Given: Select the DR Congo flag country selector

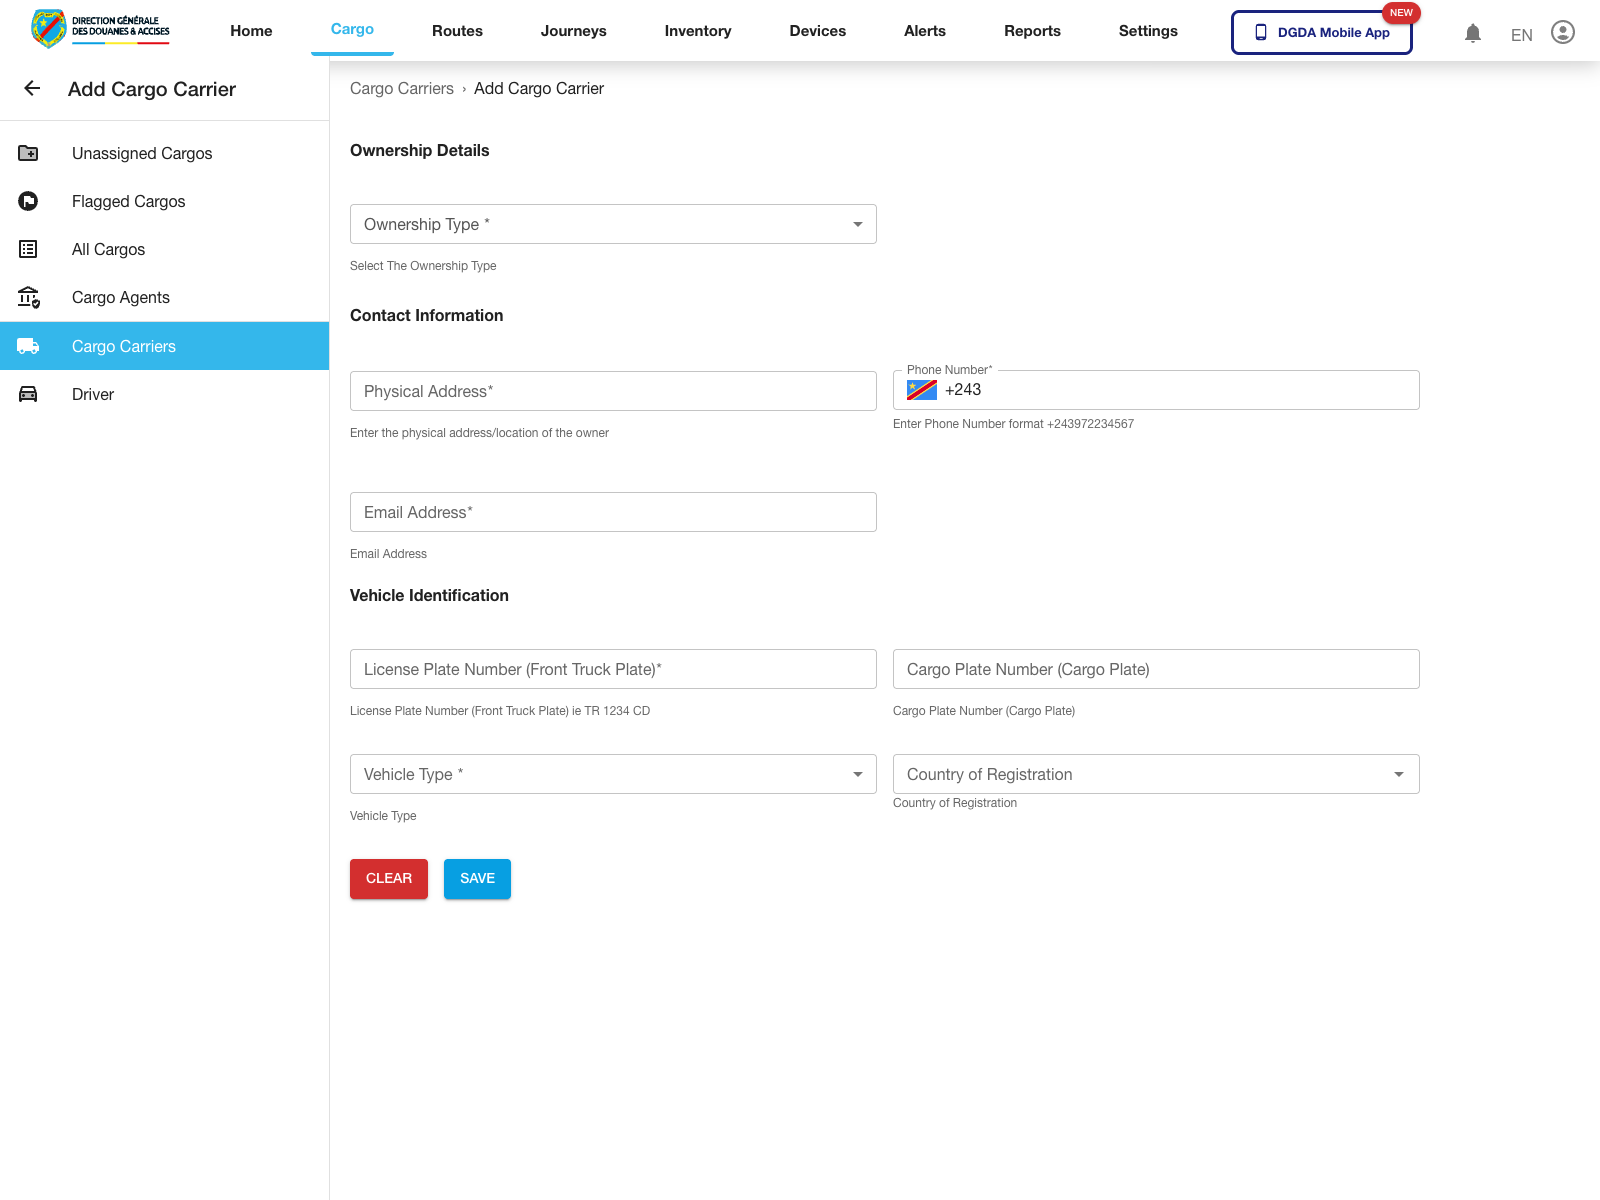Looking at the screenshot, I should click(921, 390).
